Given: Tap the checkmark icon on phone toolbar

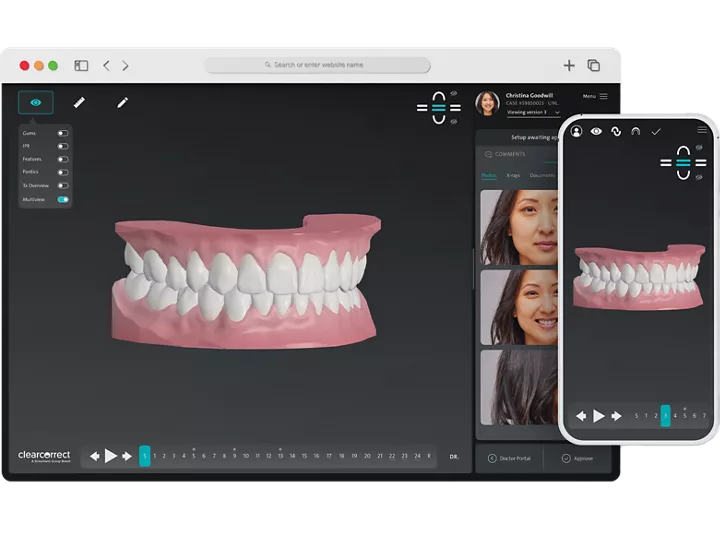Looking at the screenshot, I should tap(656, 131).
